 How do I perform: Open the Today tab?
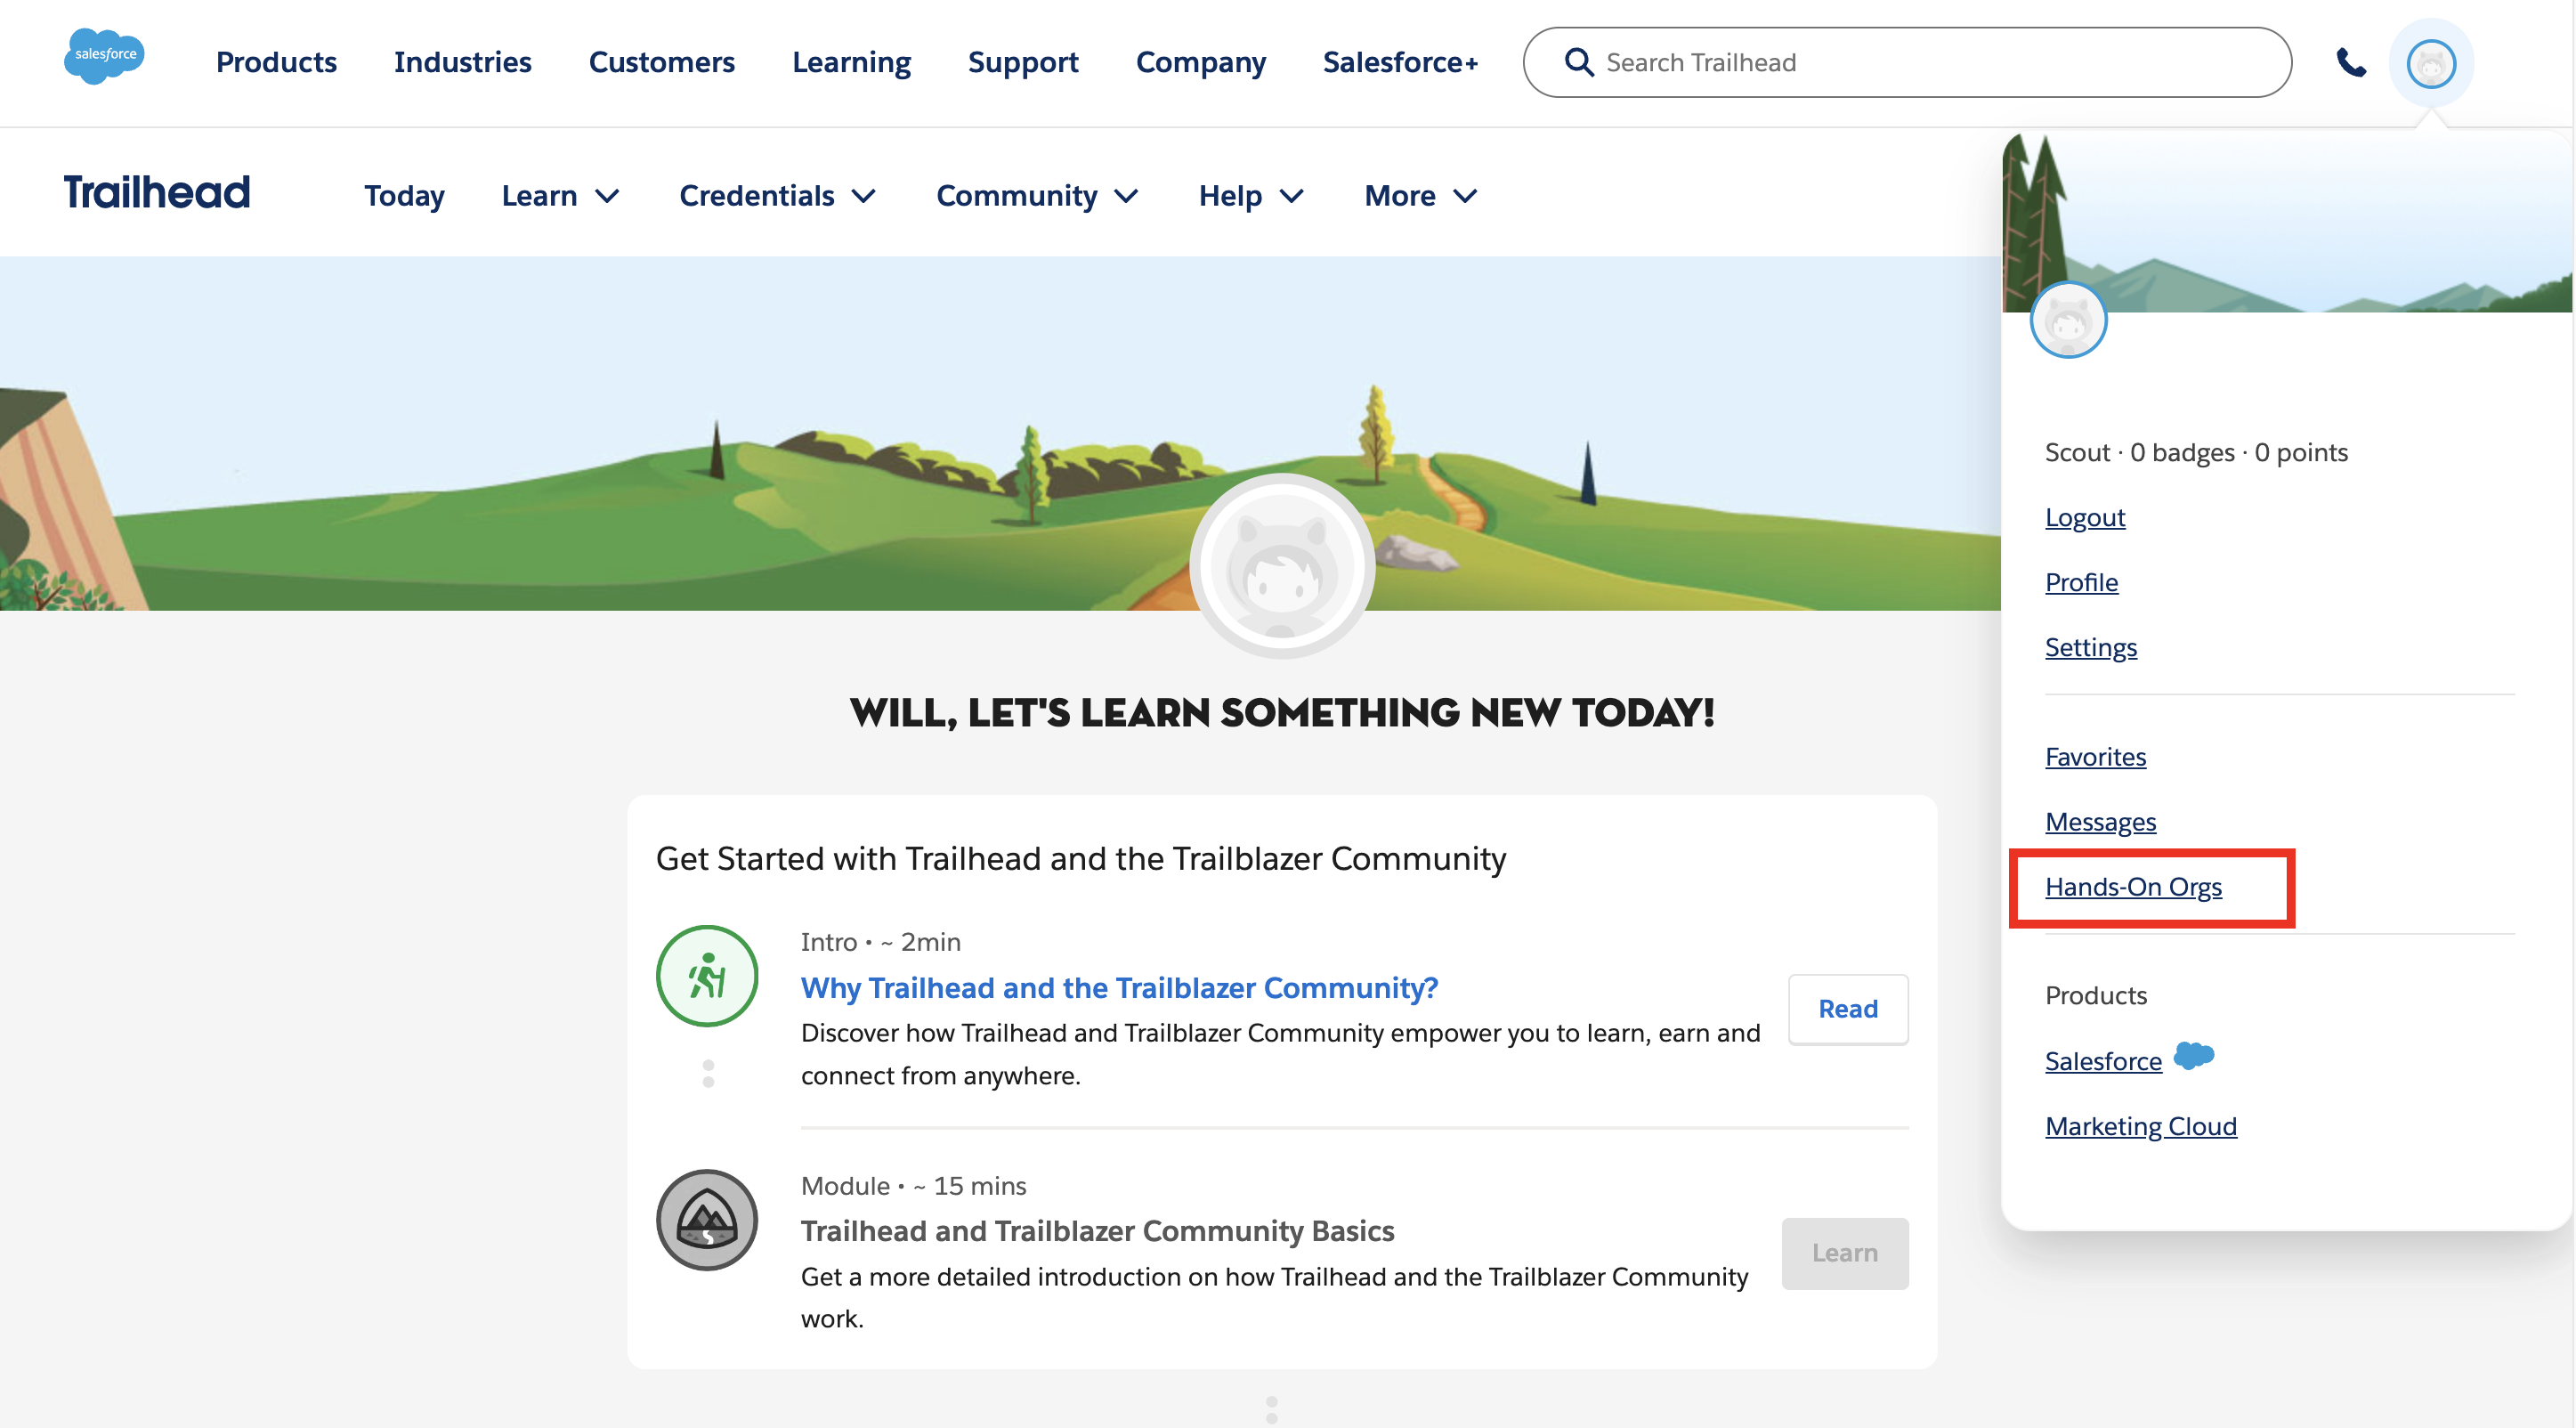click(x=404, y=196)
